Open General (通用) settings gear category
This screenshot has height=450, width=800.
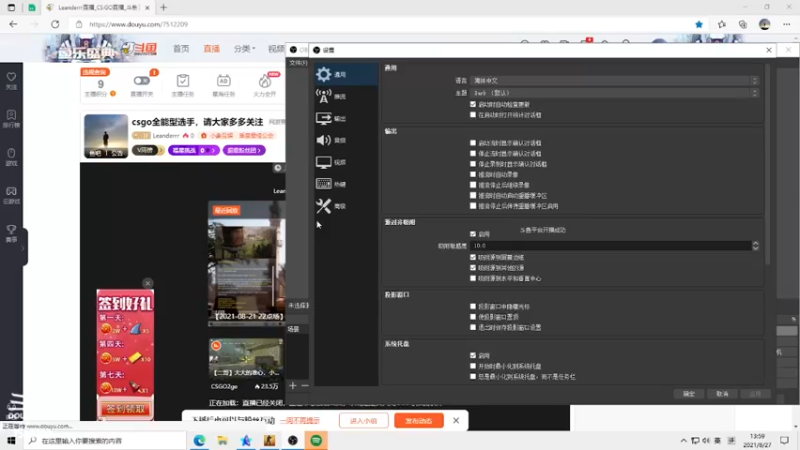(346, 74)
